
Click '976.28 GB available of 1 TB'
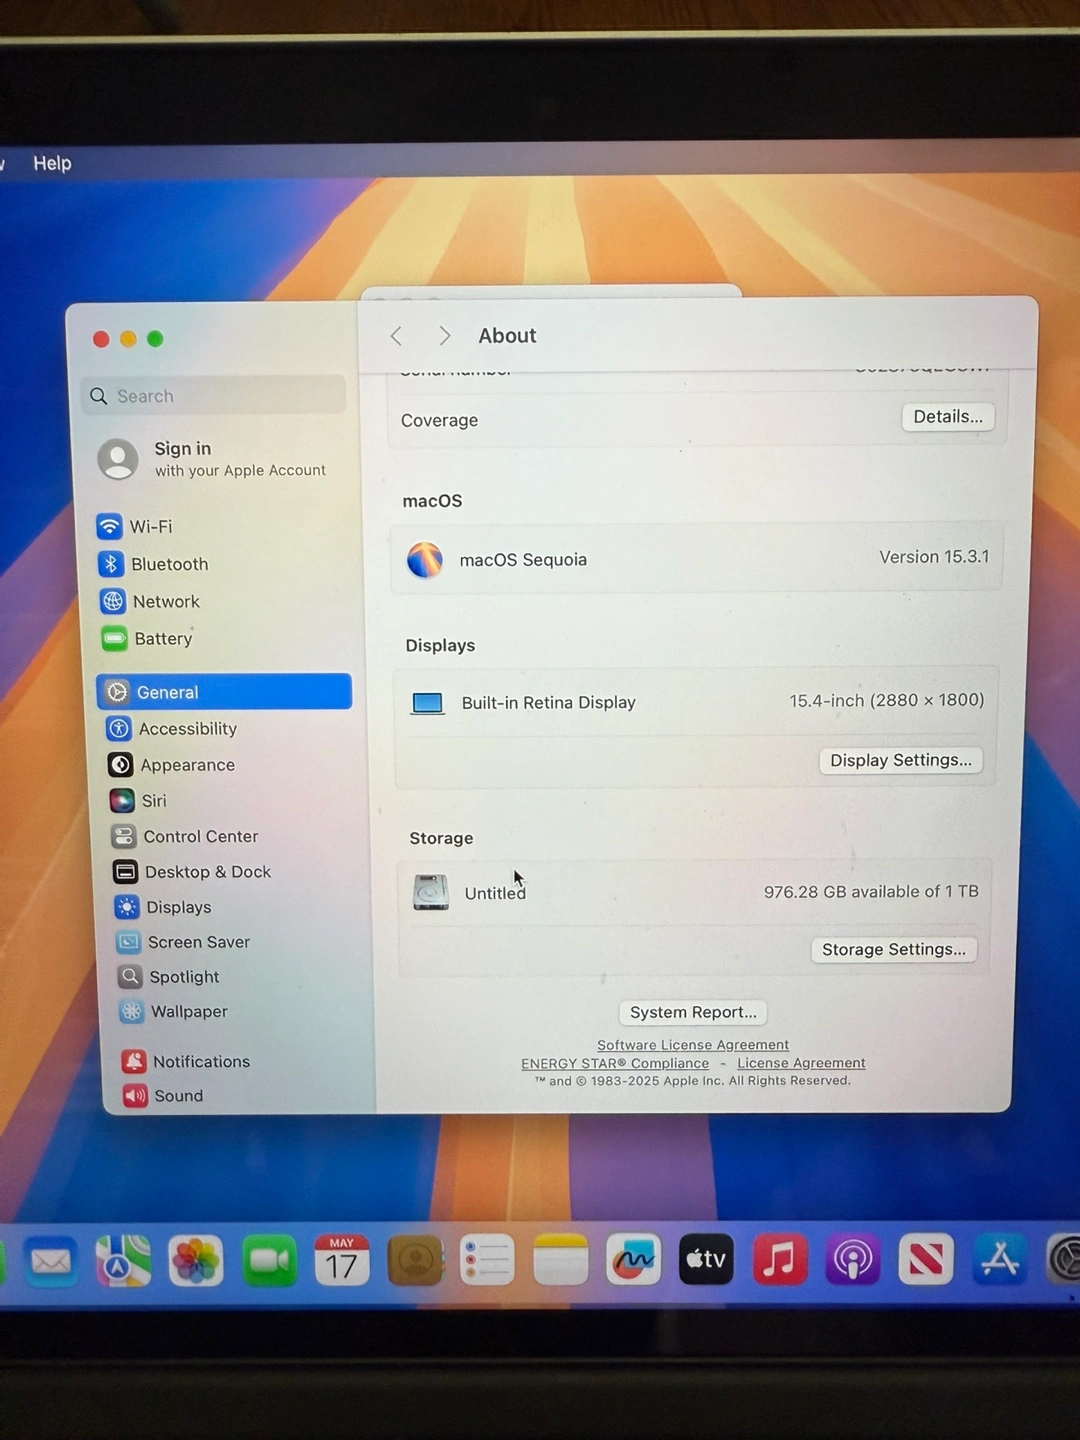(871, 891)
